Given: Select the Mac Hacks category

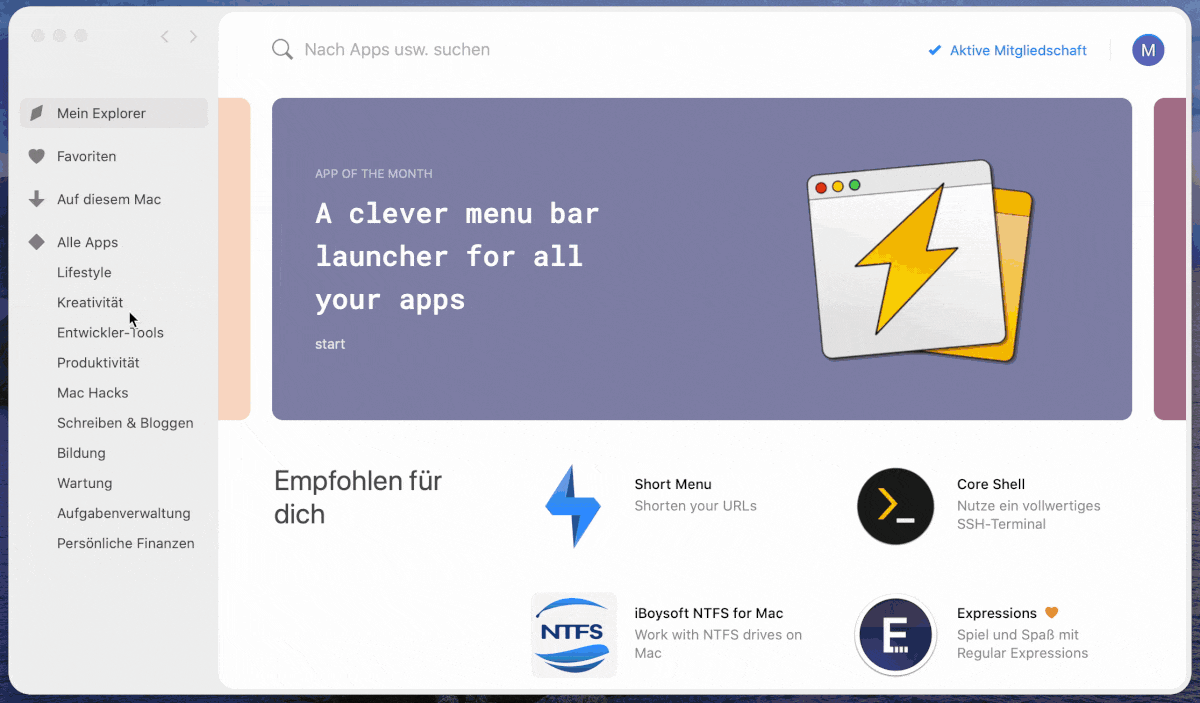Looking at the screenshot, I should pos(92,392).
